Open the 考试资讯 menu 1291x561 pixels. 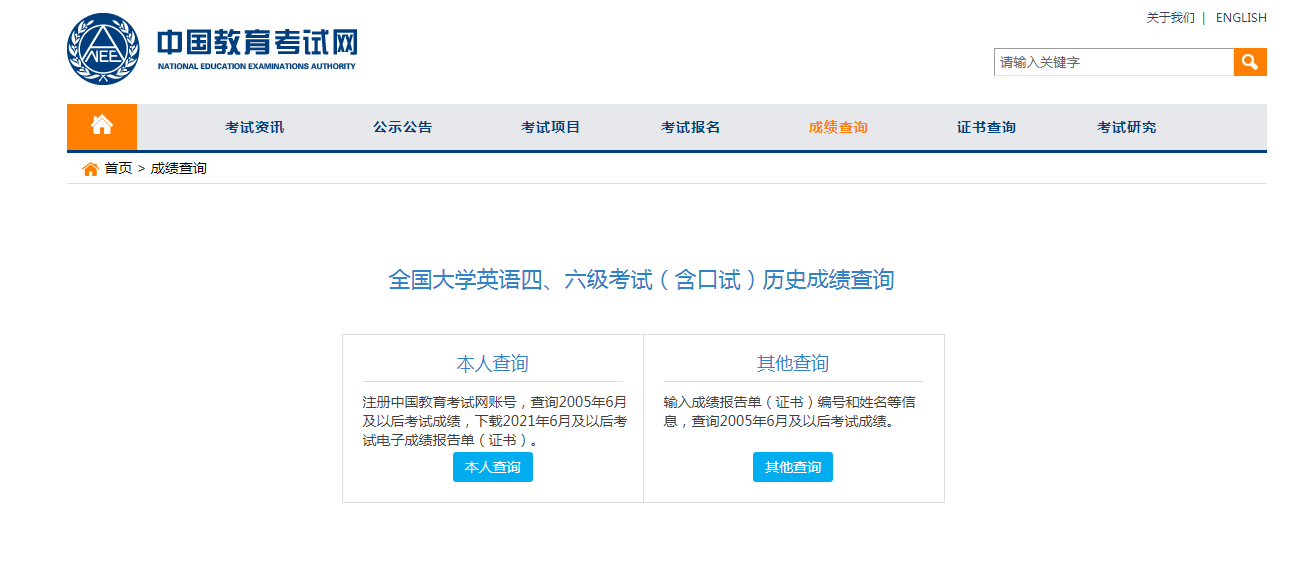coord(254,127)
